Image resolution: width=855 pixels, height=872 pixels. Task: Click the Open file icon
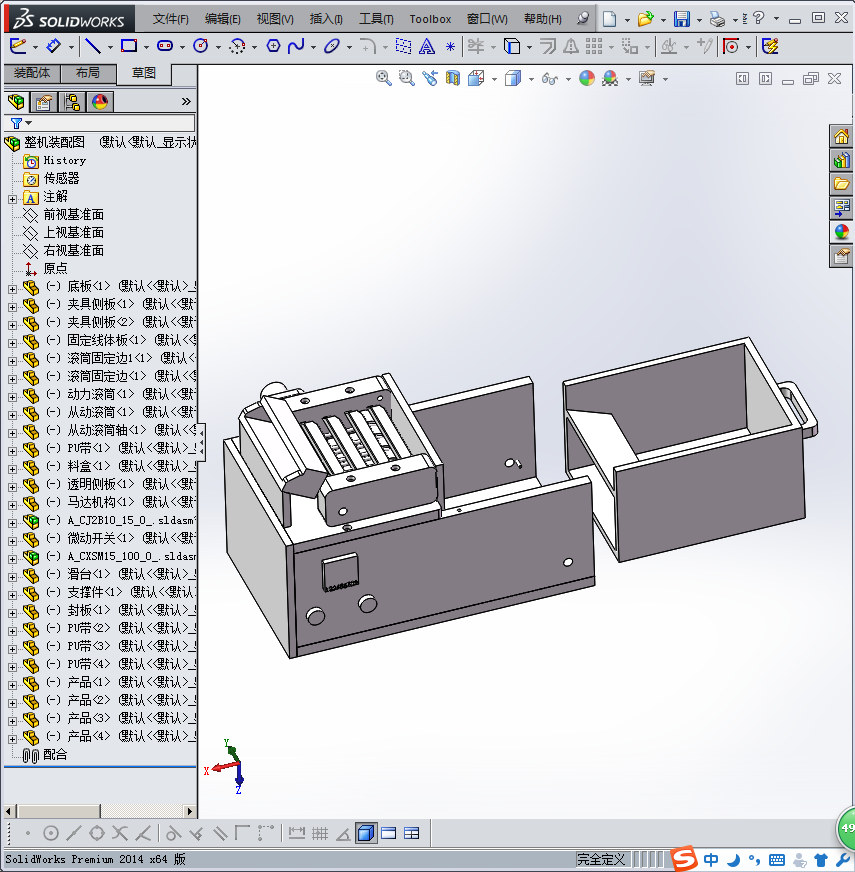click(645, 19)
